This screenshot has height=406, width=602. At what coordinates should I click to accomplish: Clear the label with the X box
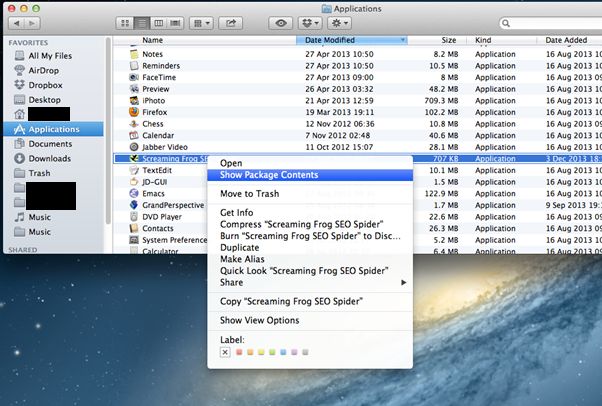(x=225, y=352)
